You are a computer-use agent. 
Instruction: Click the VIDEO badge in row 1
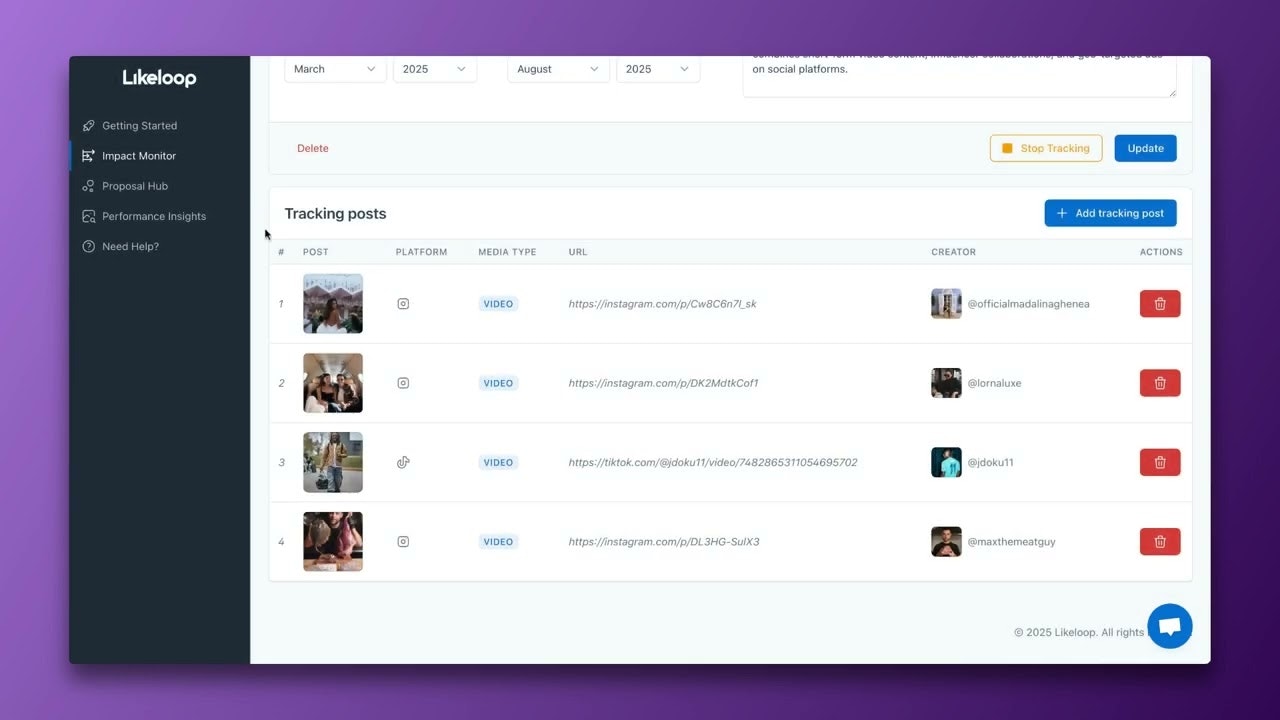[x=498, y=304]
